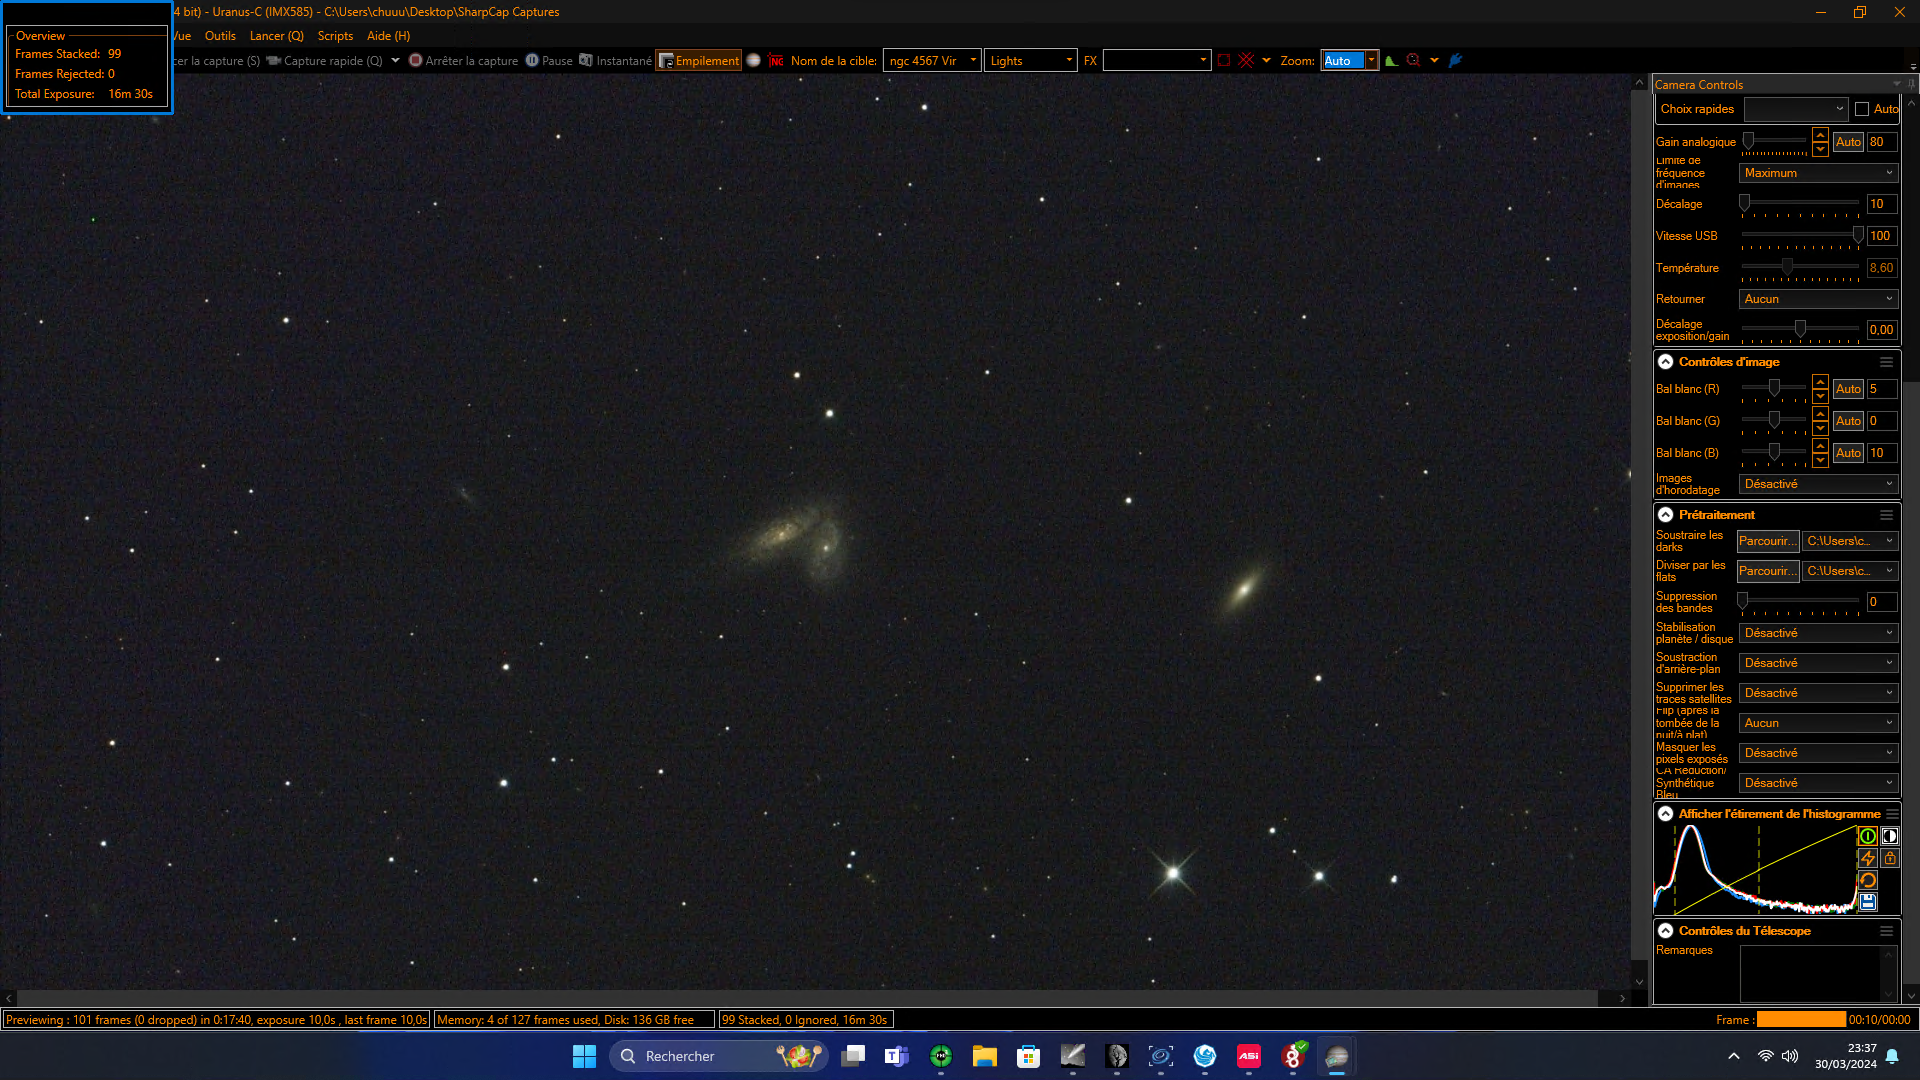Screen dimensions: 1920x1080
Task: Click the red magnifier focus icon
Action: (x=1413, y=61)
